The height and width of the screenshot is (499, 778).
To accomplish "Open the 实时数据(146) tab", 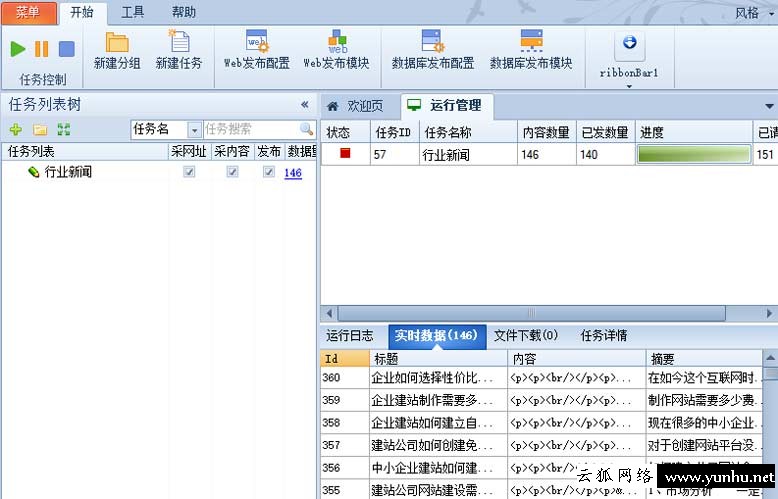I will [x=437, y=336].
